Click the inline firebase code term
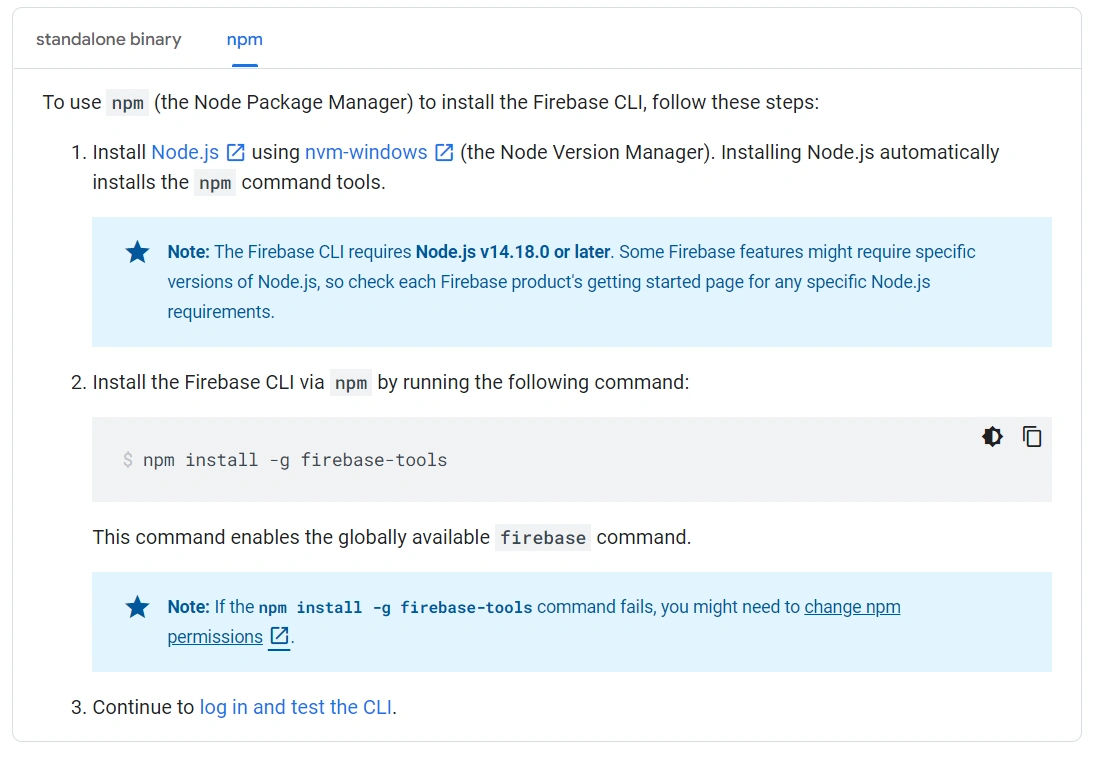The width and height of the screenshot is (1100, 758). tap(543, 537)
